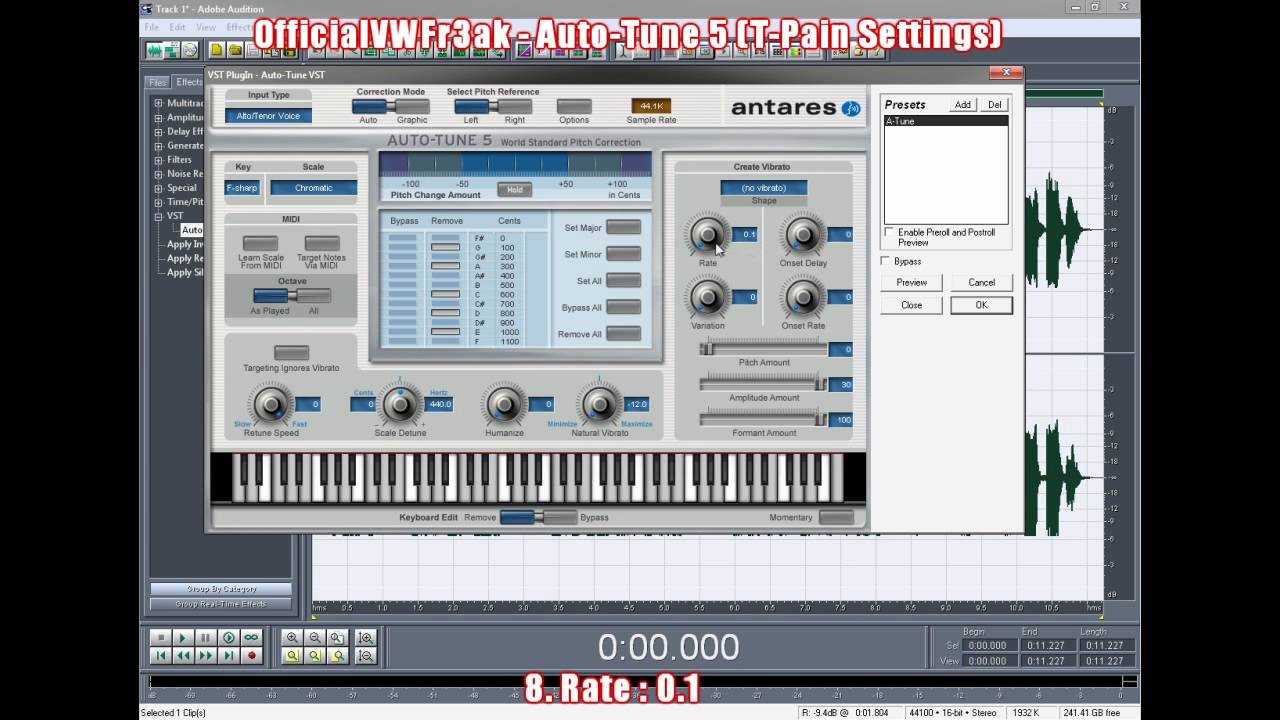1280x720 pixels.
Task: Set Octave switch to All
Action: [314, 296]
